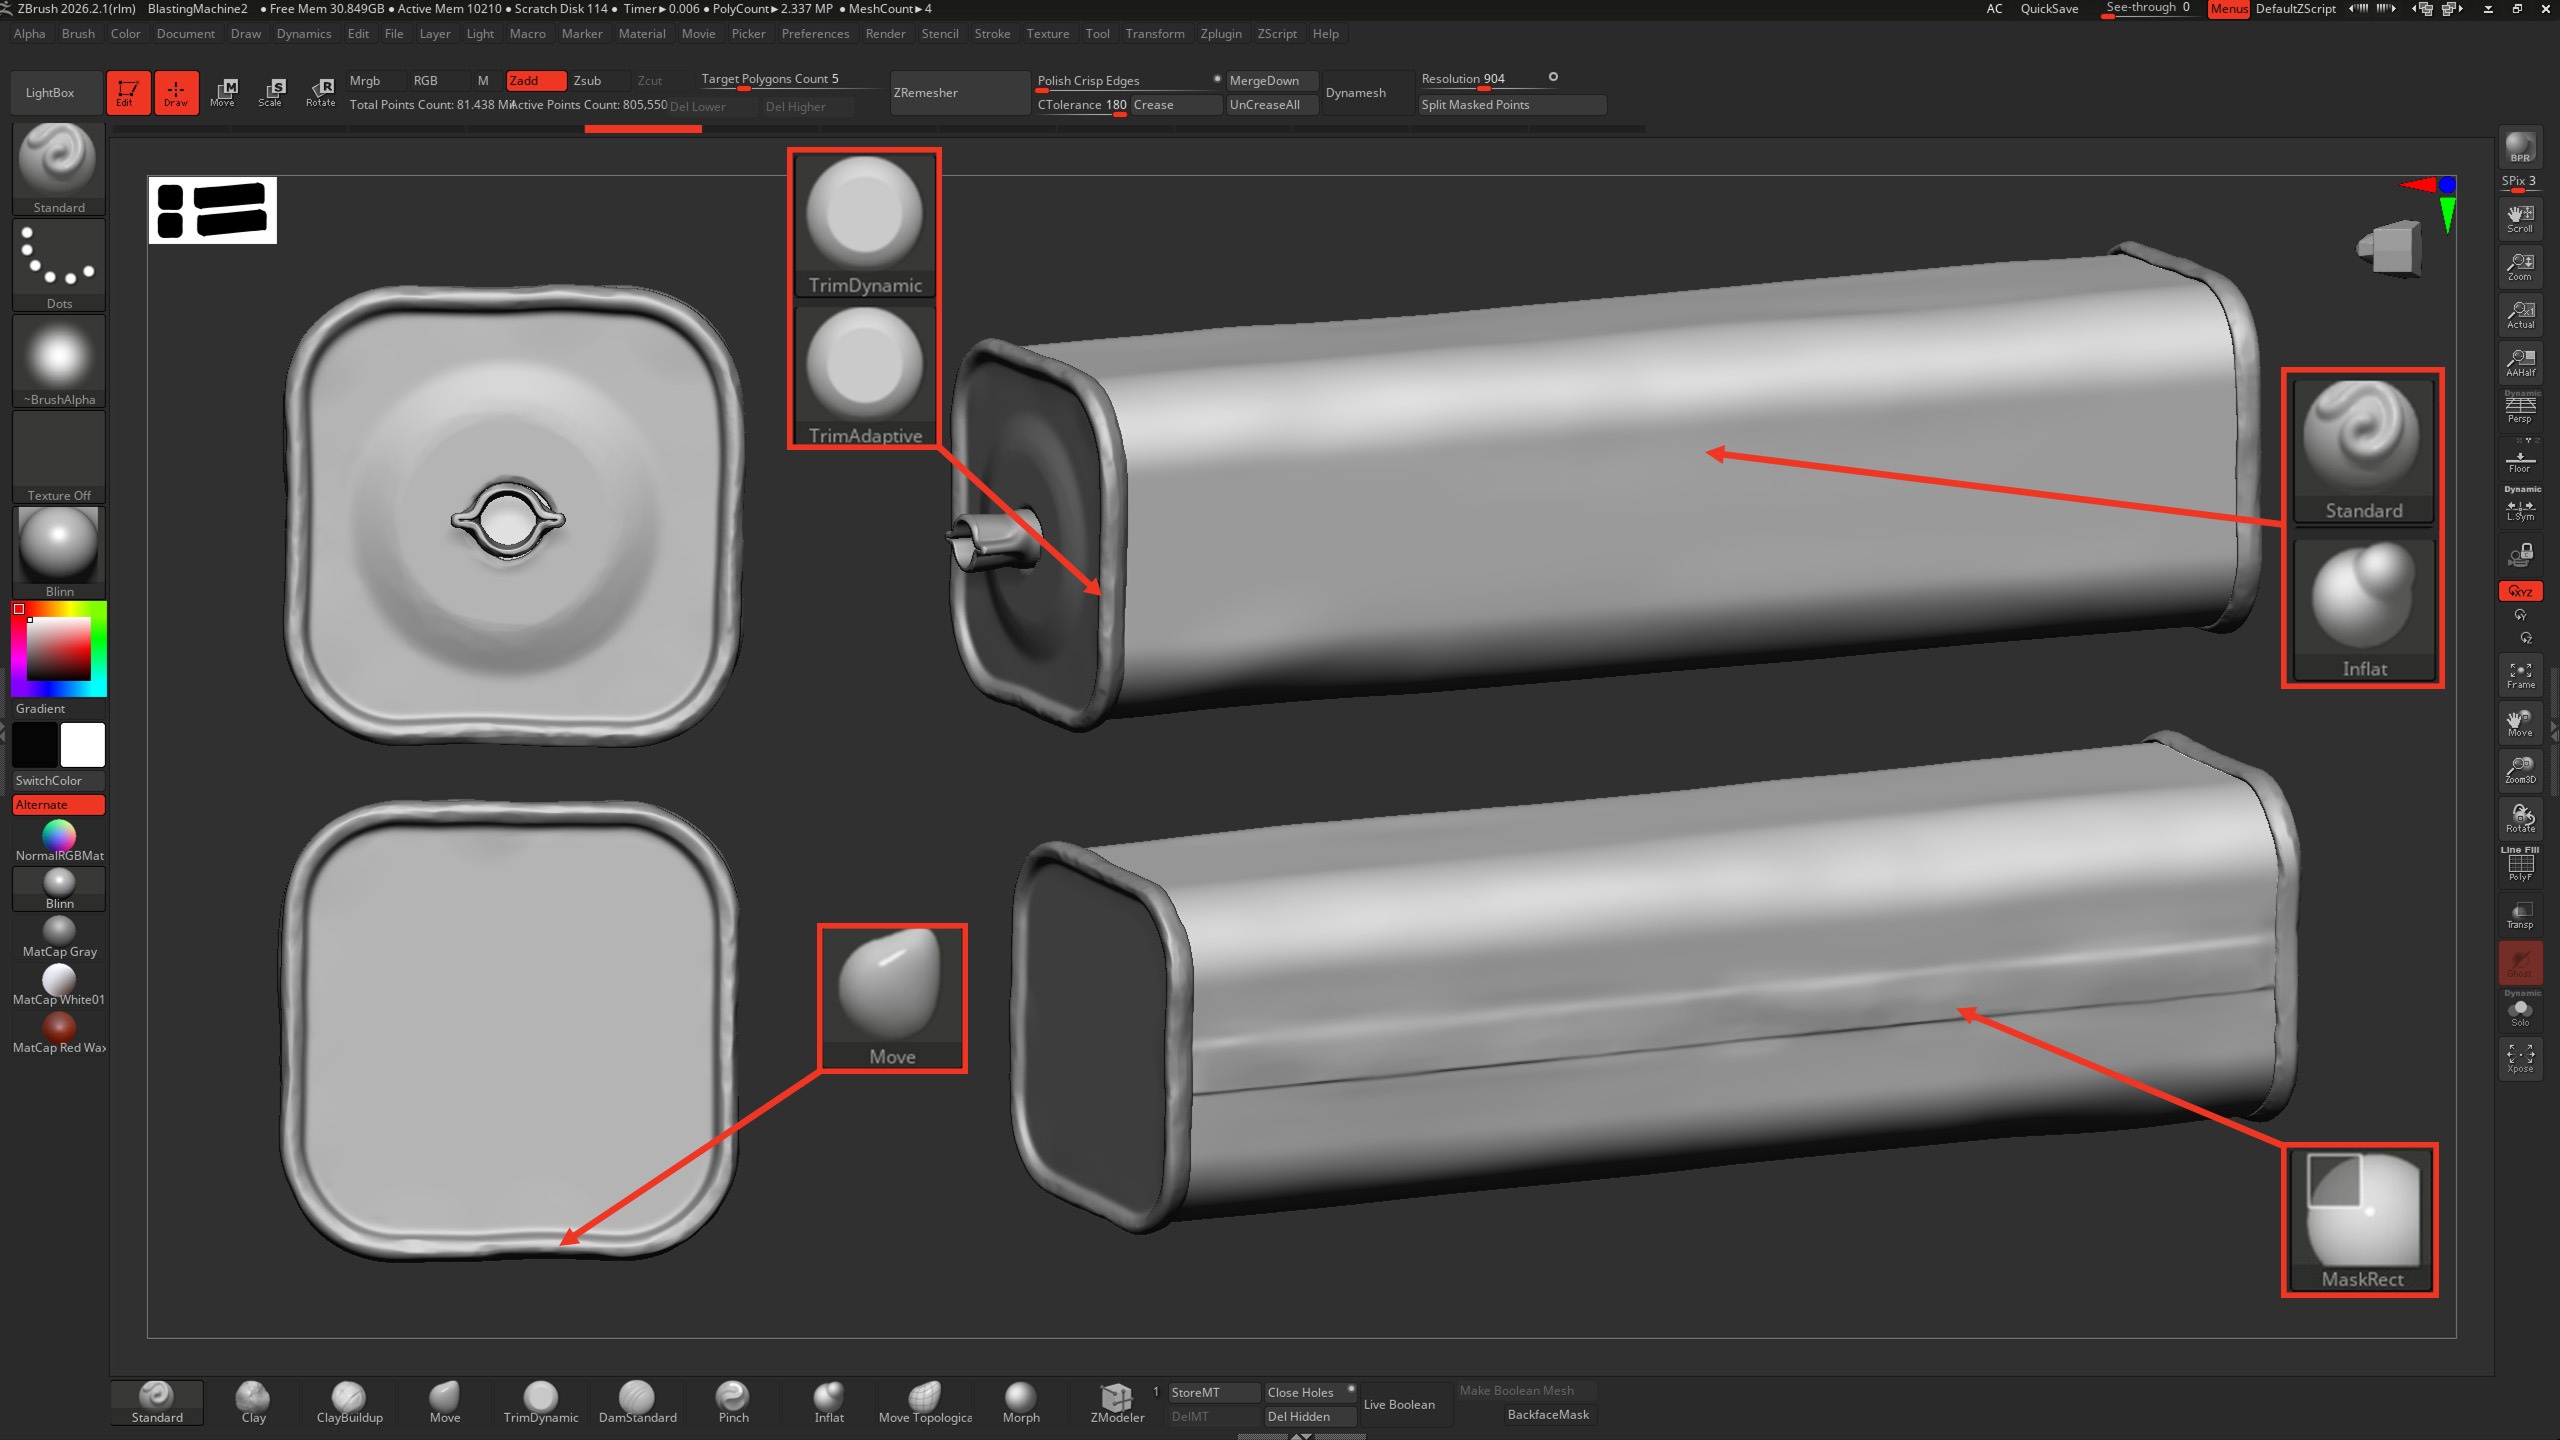Open the BrushAlpha alpha picker
Viewport: 2560px width, 1440px height.
point(59,360)
